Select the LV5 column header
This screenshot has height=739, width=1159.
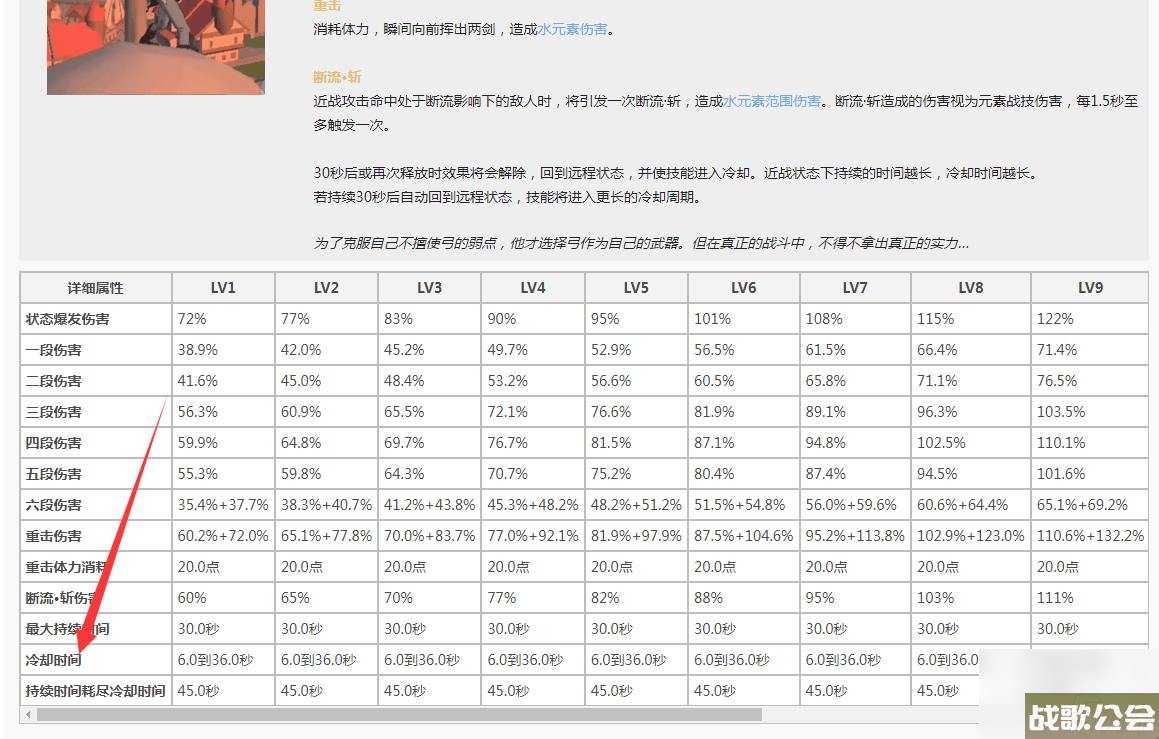[636, 287]
